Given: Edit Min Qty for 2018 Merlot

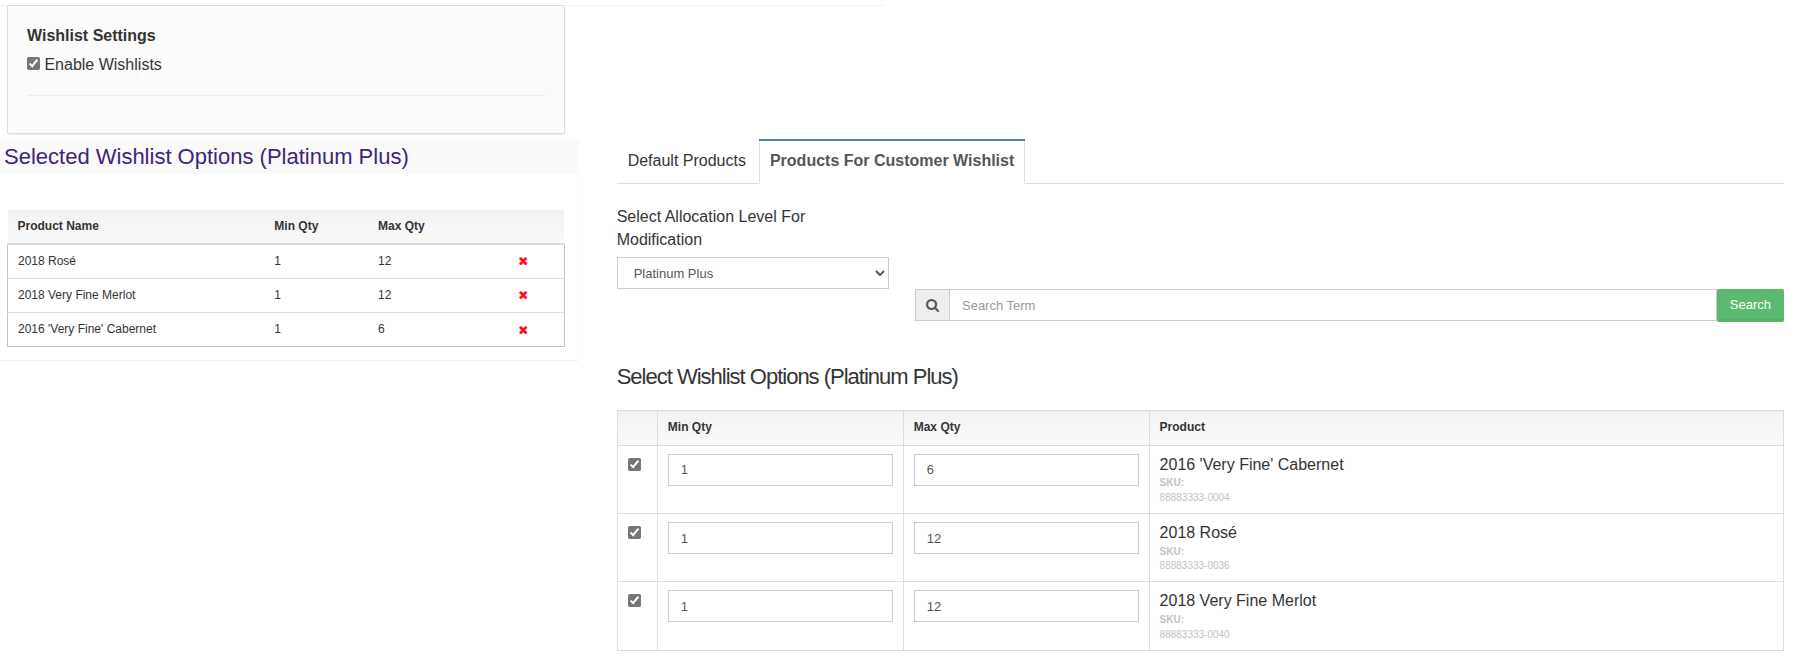Looking at the screenshot, I should (x=780, y=606).
